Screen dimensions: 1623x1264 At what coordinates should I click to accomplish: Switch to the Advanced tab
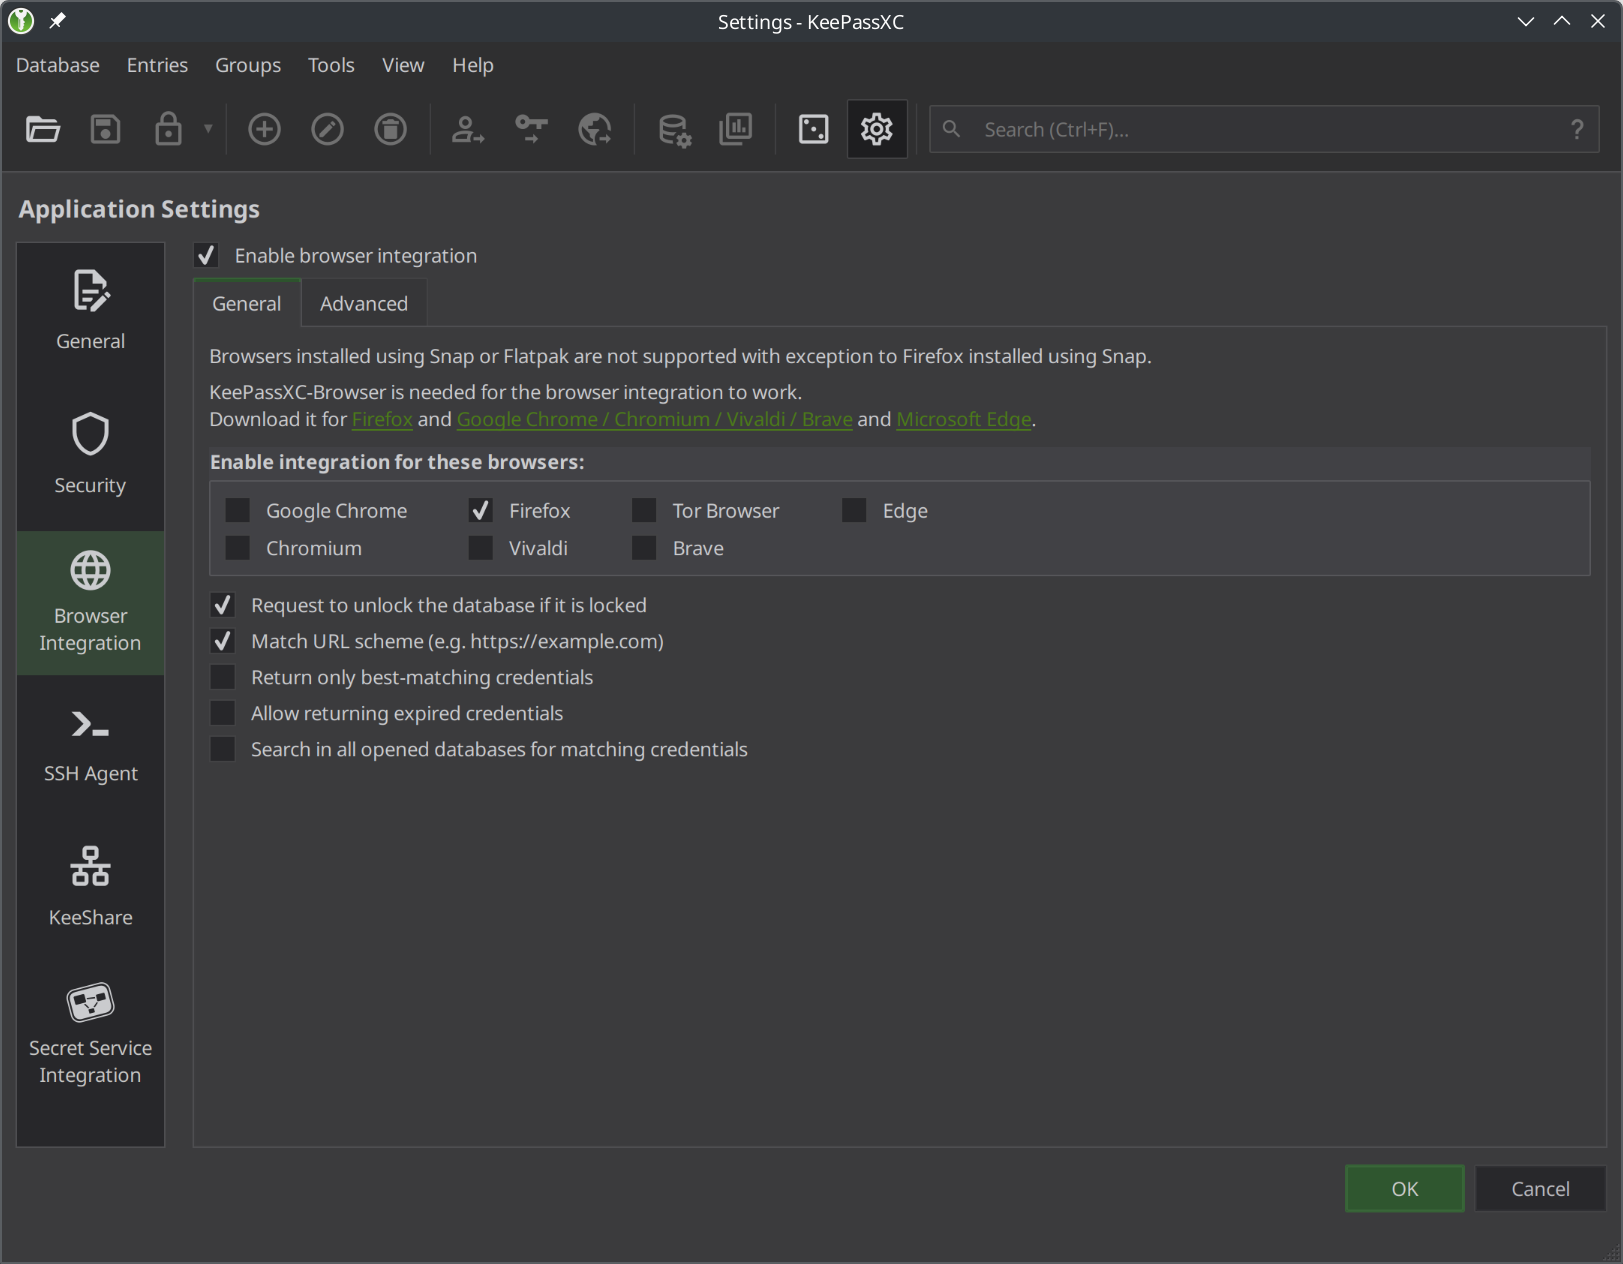364,304
